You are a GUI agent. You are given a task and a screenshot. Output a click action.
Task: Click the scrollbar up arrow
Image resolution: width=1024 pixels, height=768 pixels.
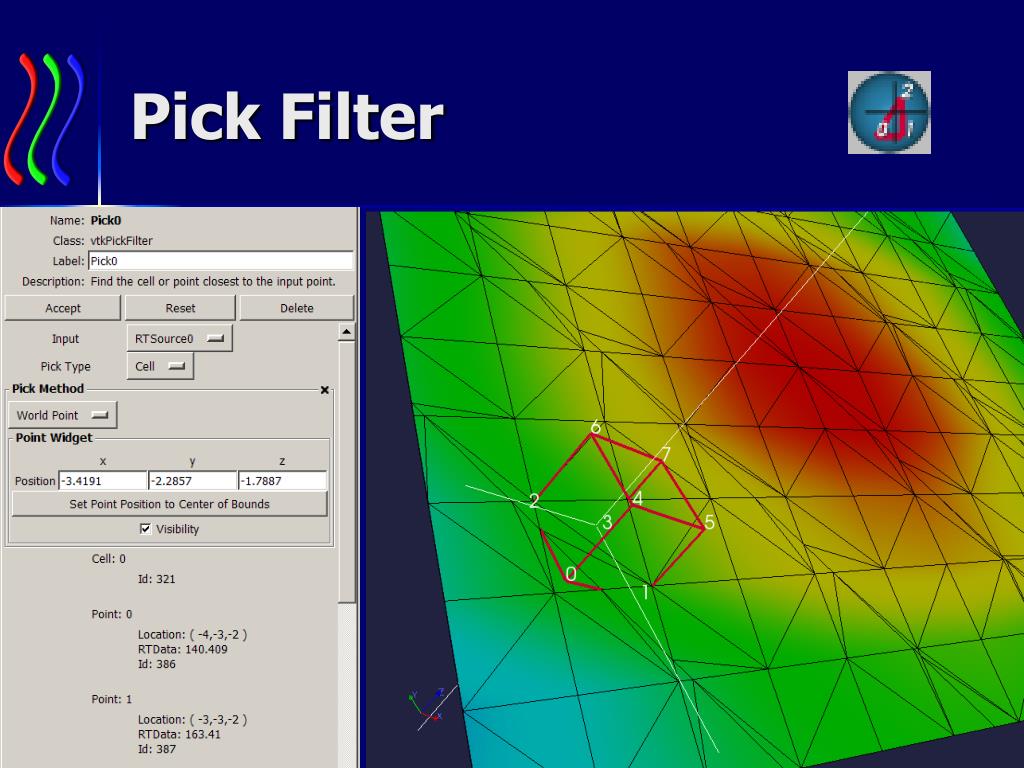point(346,332)
